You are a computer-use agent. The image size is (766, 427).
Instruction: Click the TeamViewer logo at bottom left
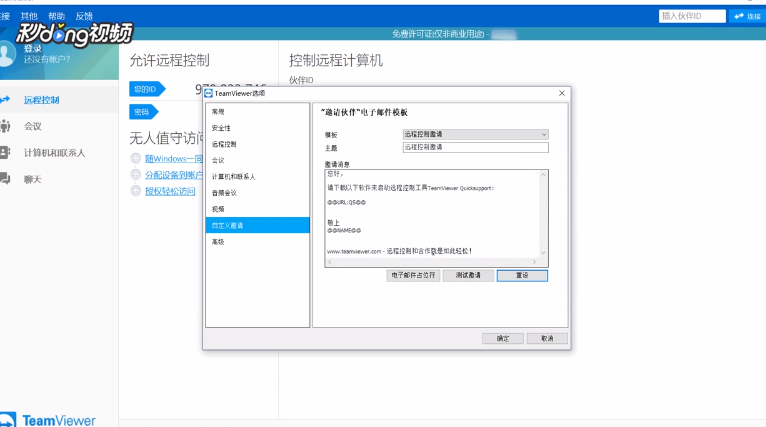(x=48, y=420)
